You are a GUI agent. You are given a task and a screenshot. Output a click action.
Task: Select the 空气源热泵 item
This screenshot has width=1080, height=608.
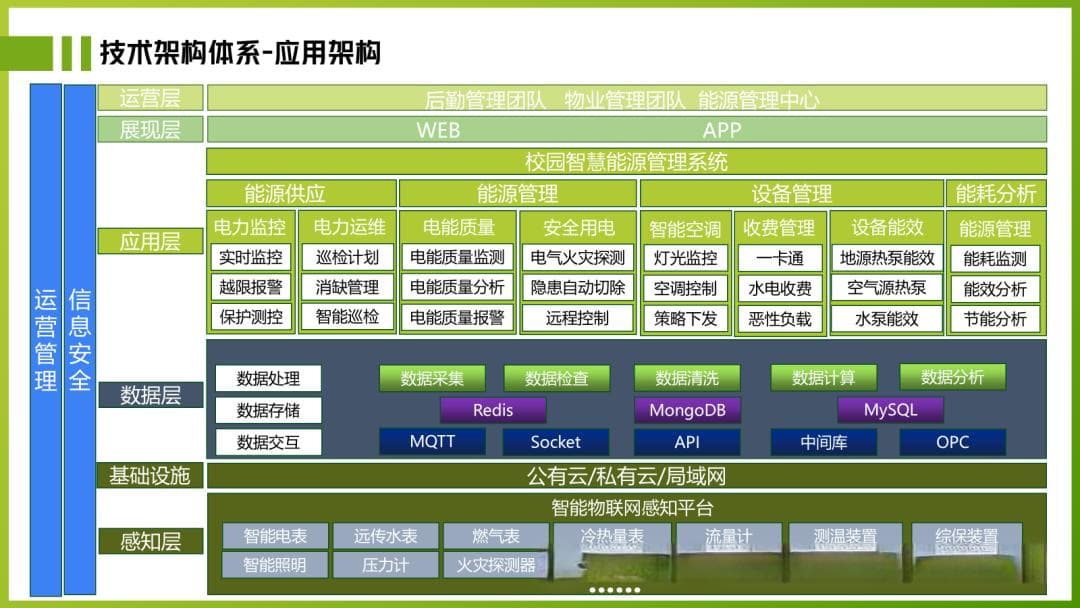click(886, 288)
